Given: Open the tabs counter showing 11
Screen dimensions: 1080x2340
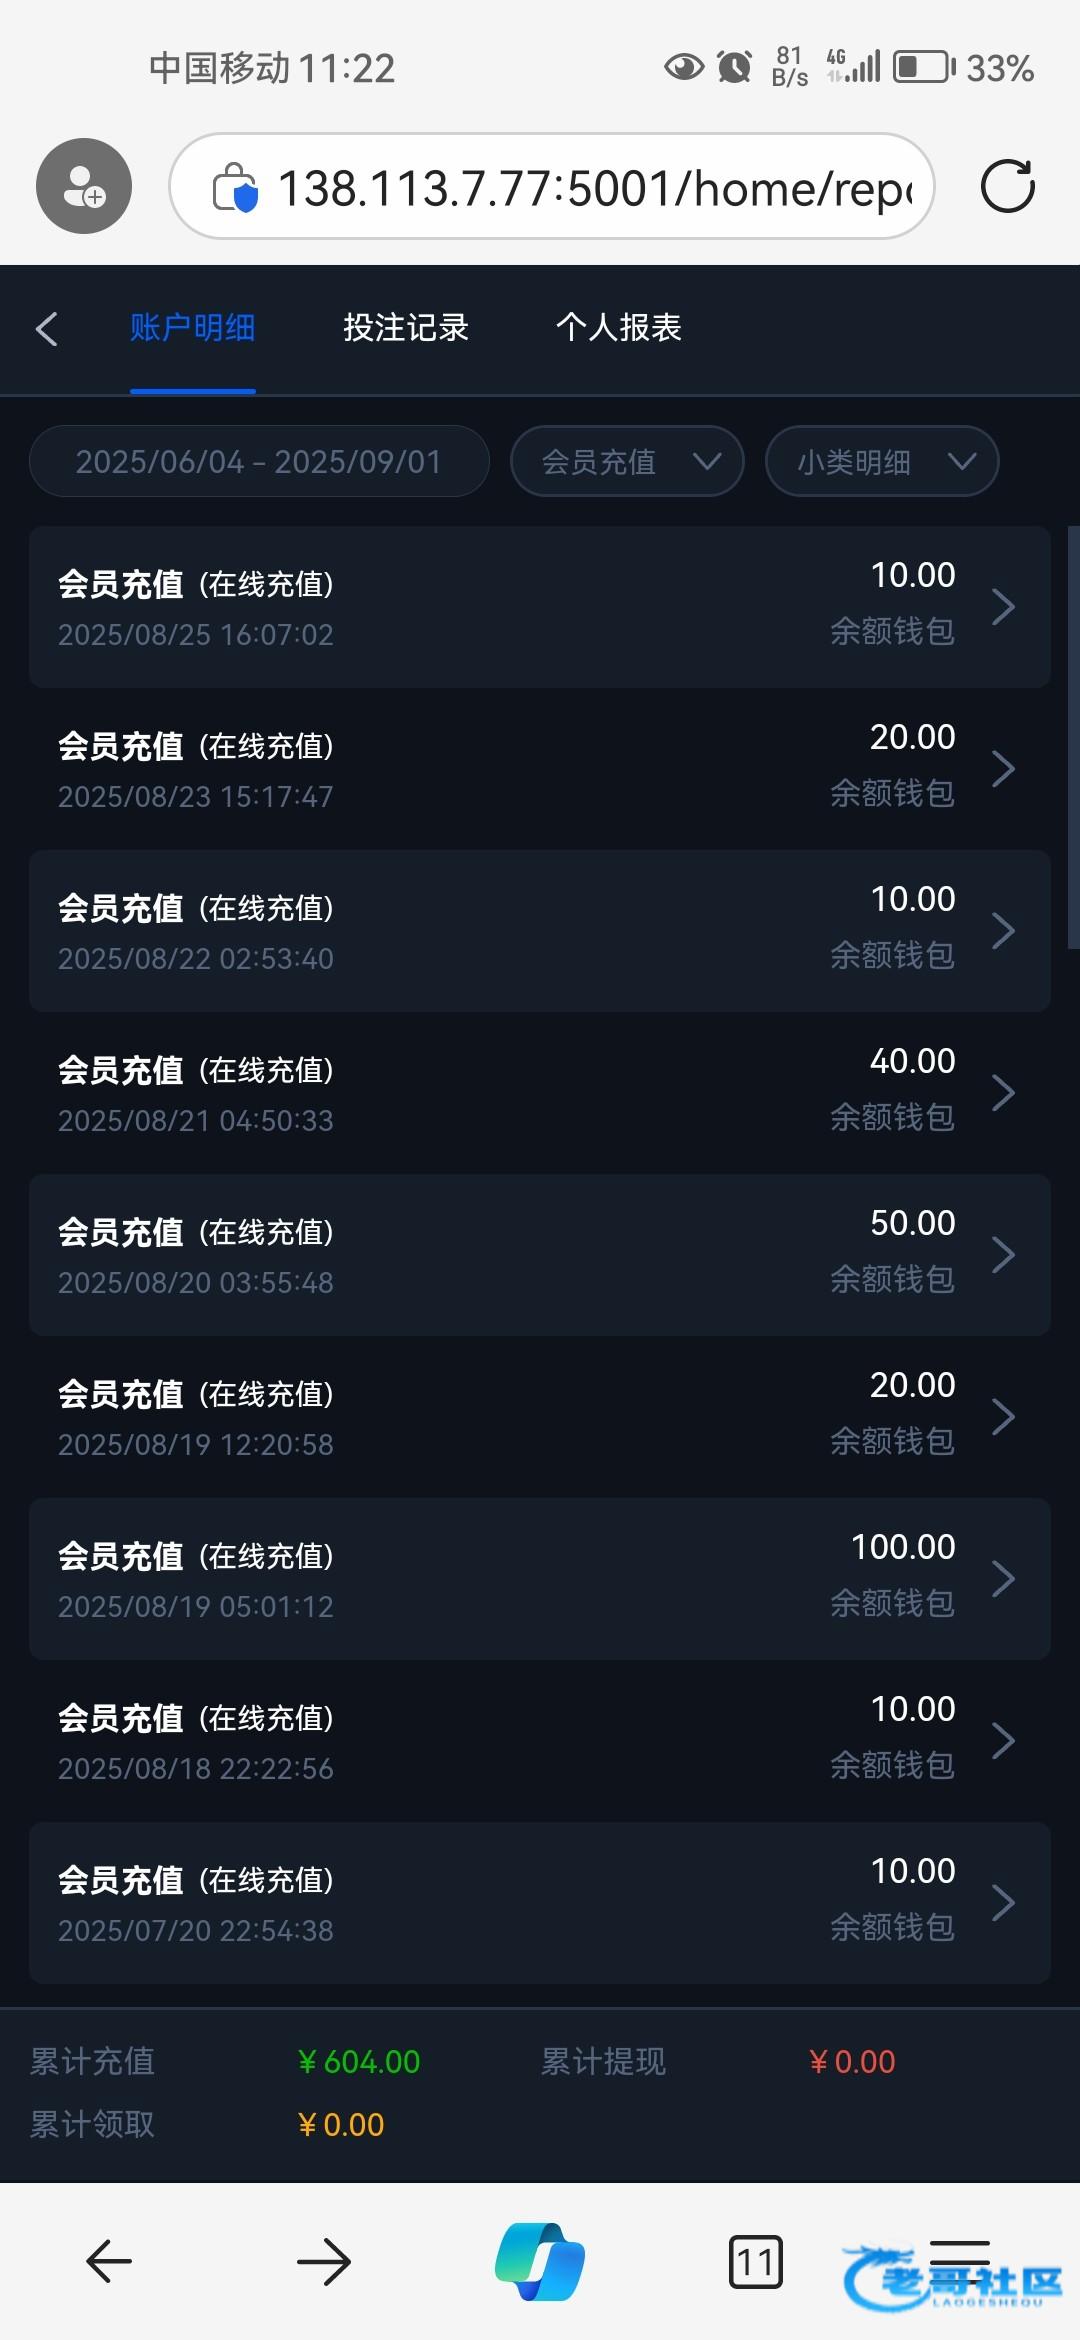Looking at the screenshot, I should click(x=755, y=2261).
